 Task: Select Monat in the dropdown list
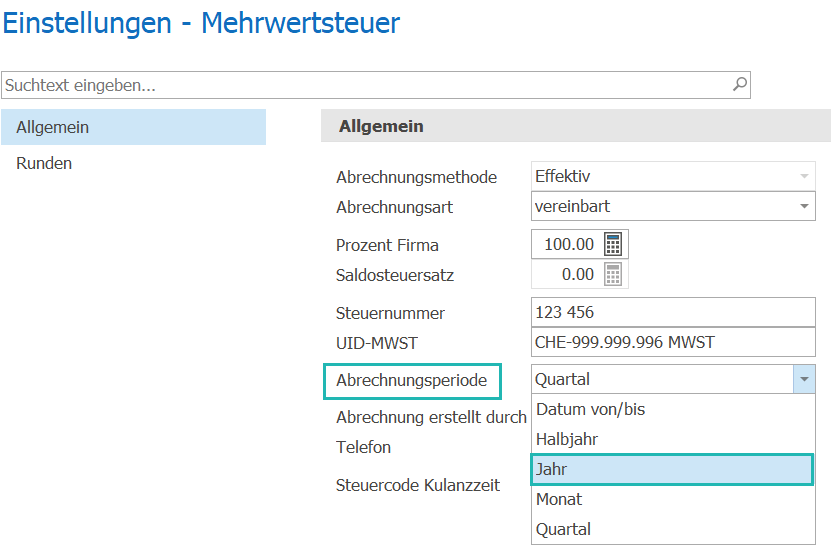[673, 499]
